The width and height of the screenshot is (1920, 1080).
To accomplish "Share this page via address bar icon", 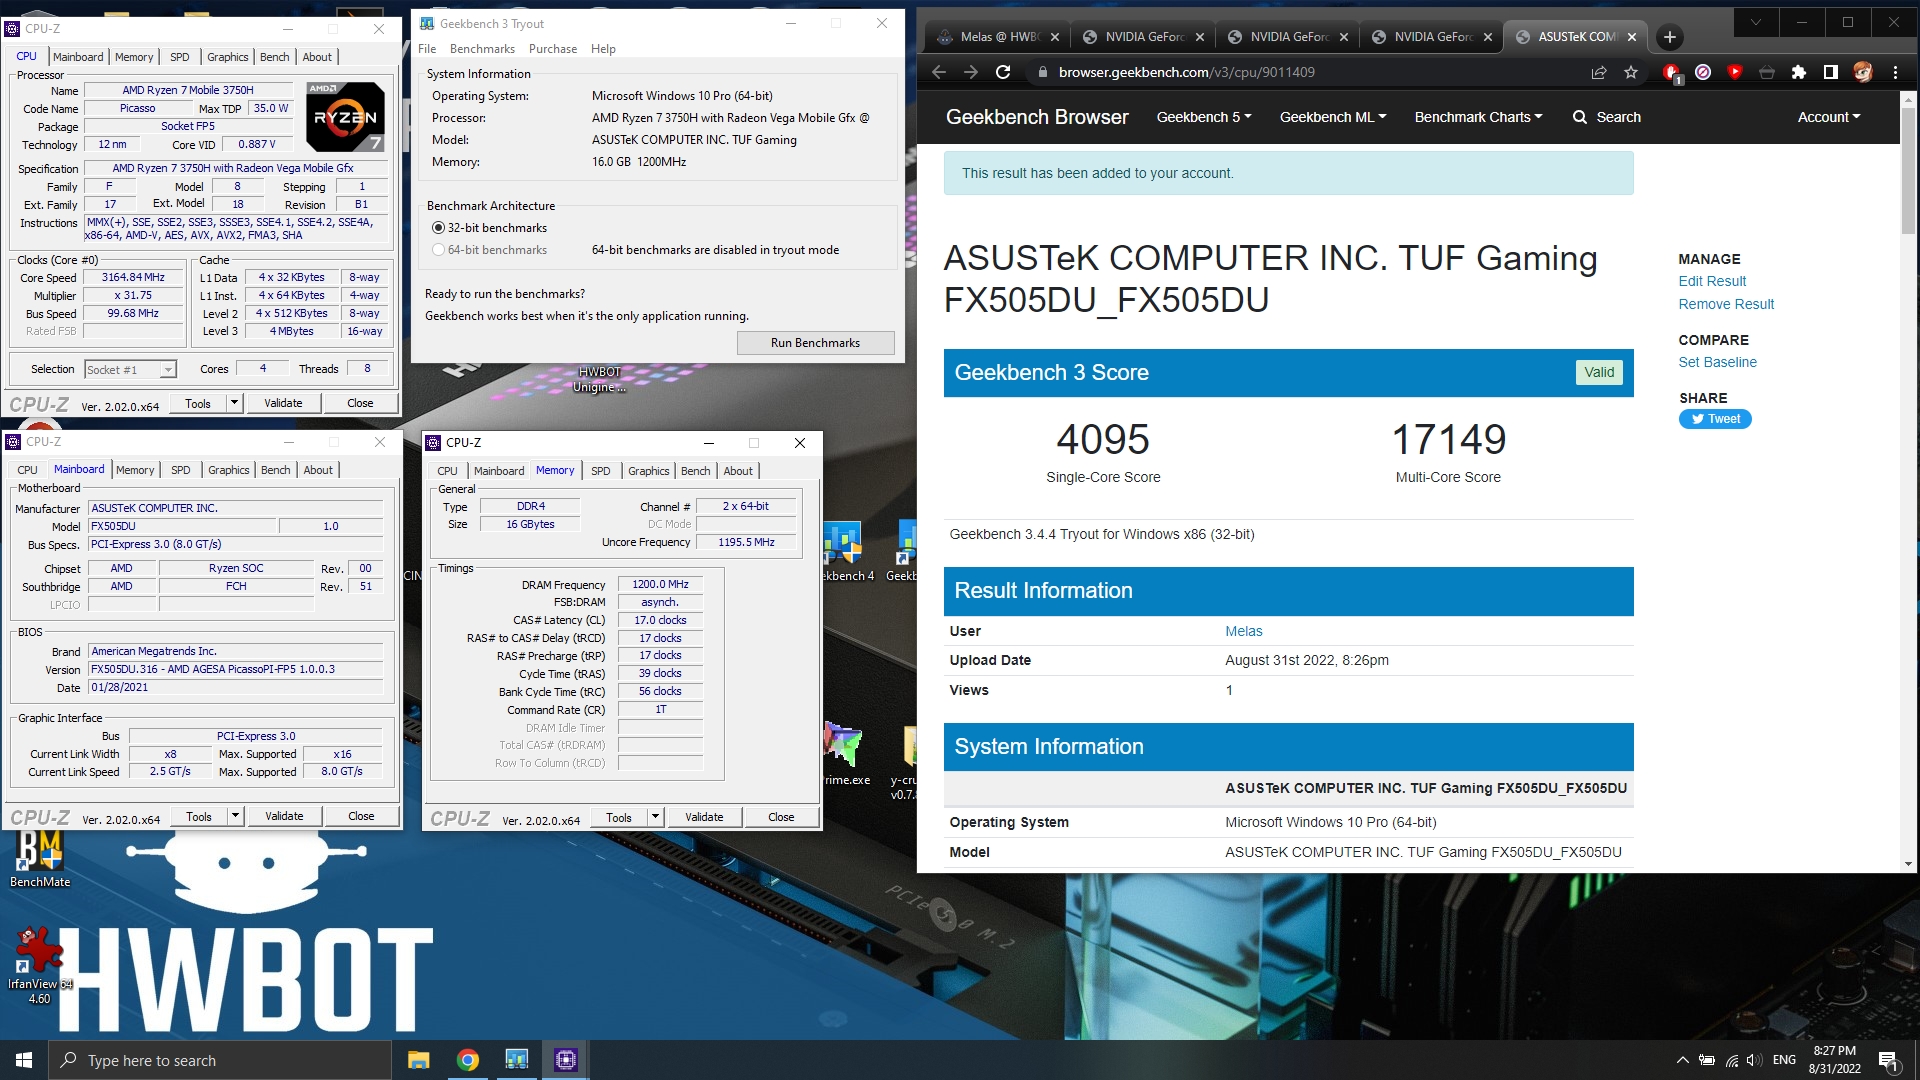I will 1599,72.
